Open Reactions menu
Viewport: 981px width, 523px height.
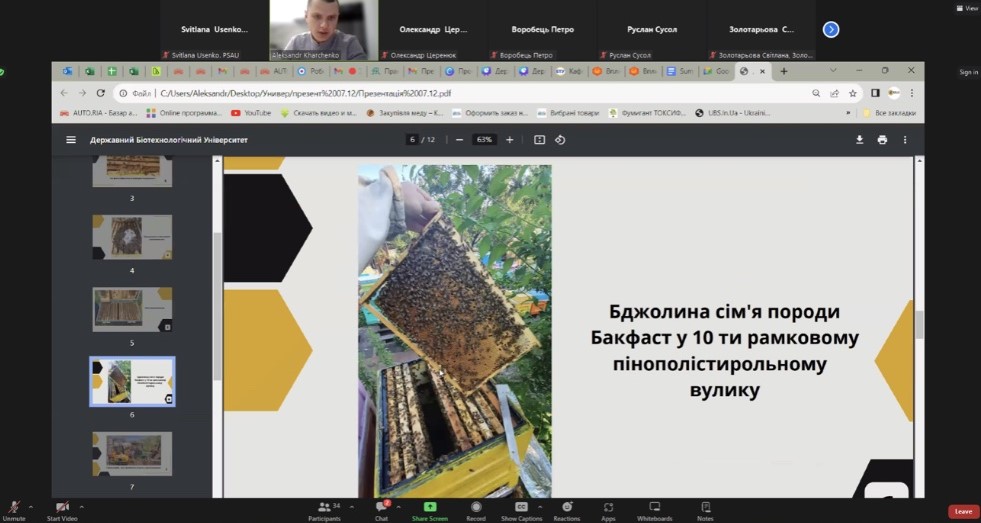pos(567,510)
